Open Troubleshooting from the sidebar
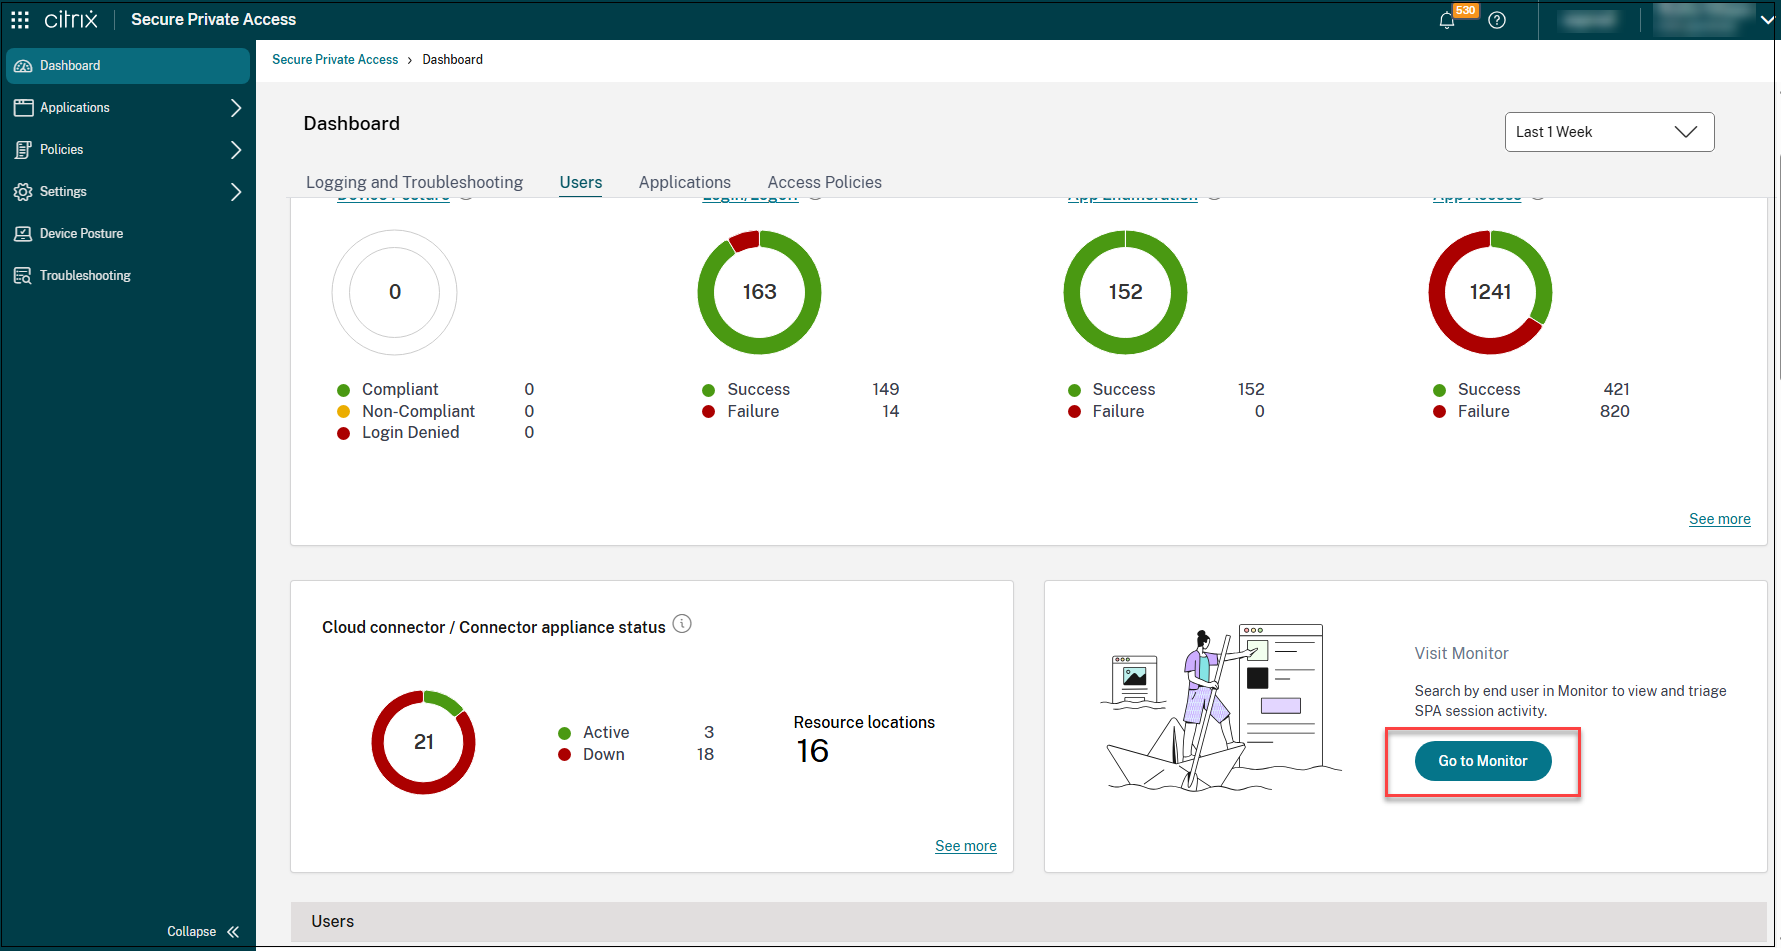Viewport: 1781px width, 951px height. (24, 275)
